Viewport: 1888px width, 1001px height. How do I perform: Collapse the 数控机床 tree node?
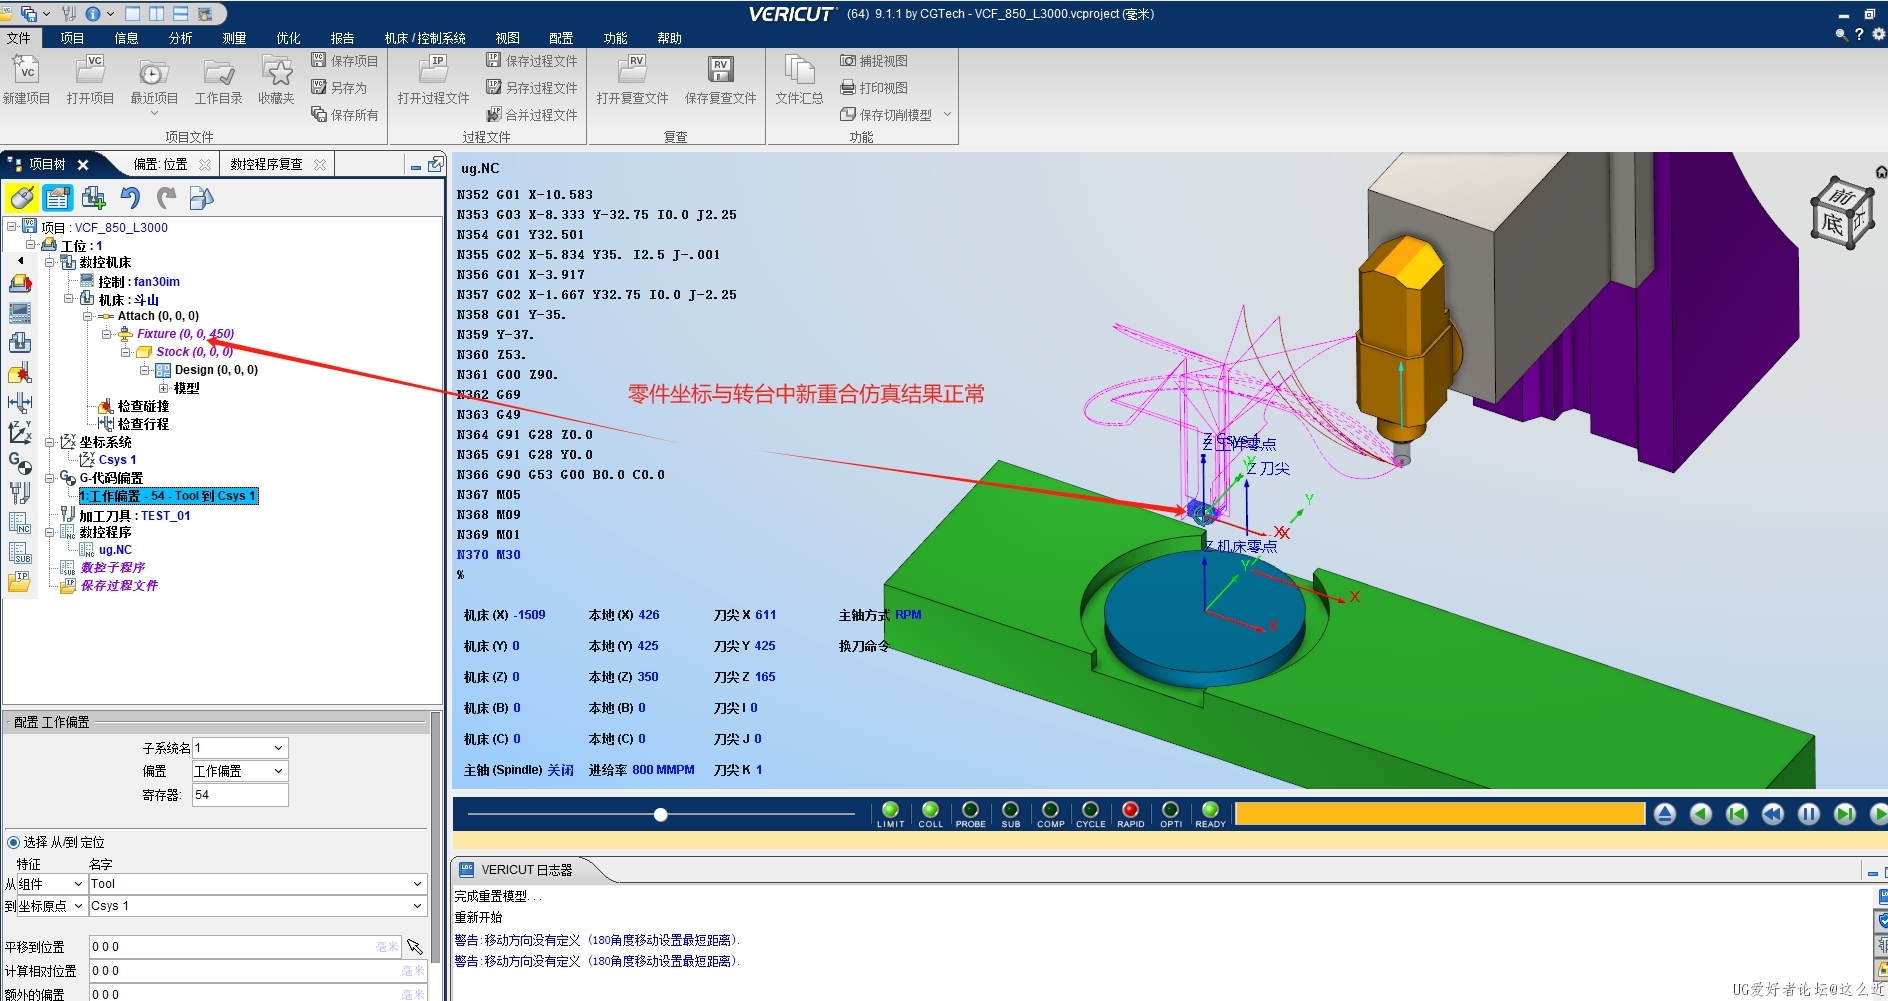tap(50, 262)
